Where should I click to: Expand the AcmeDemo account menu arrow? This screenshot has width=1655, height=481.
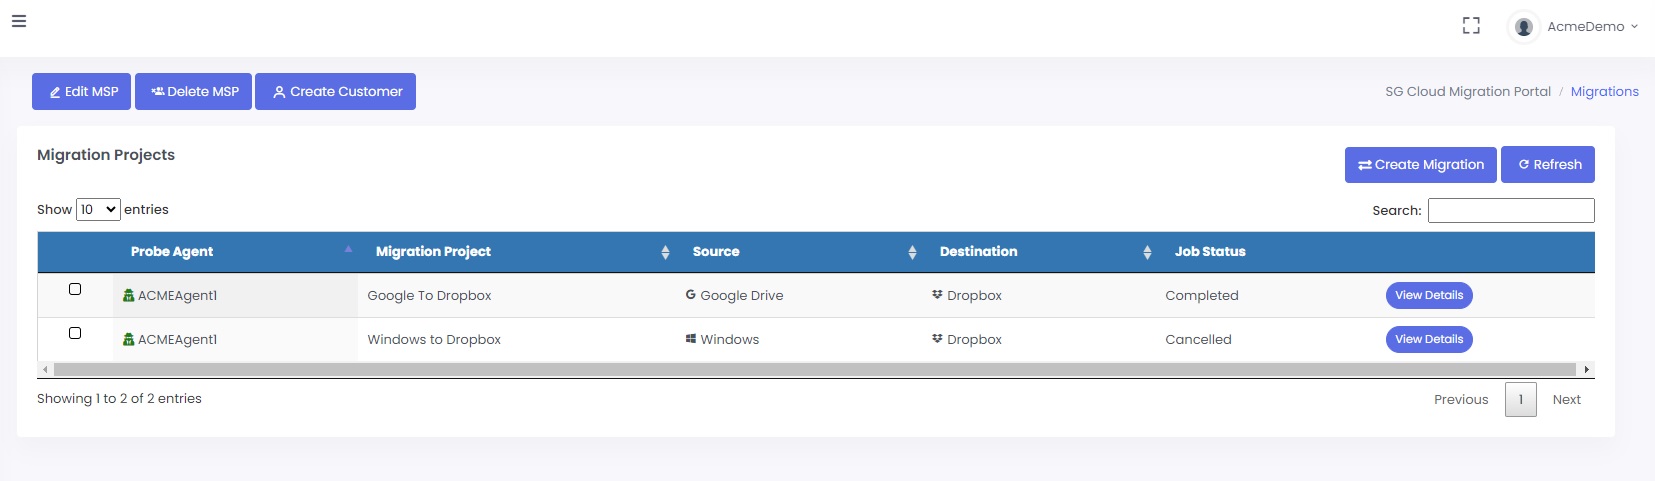[x=1634, y=27]
